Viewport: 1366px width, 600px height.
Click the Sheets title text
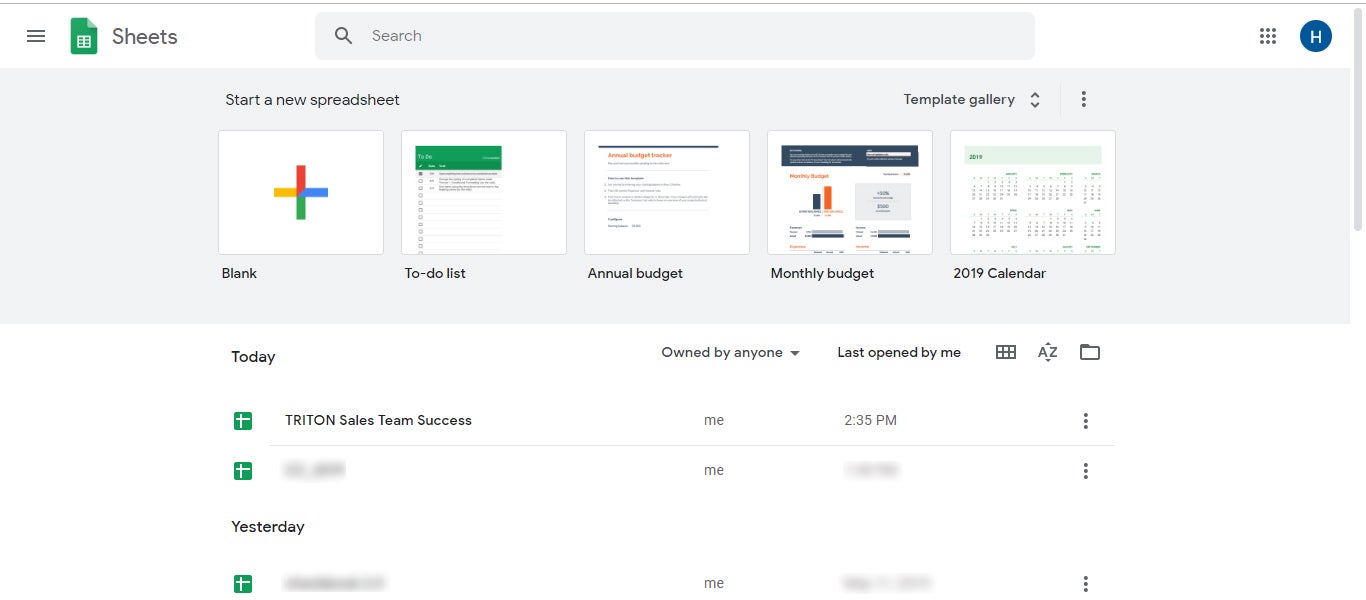coord(145,37)
